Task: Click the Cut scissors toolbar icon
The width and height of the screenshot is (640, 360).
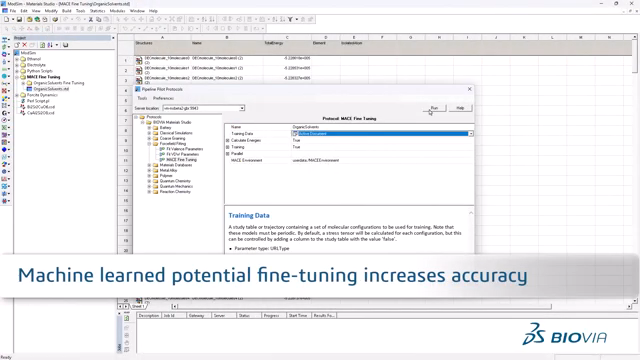Action: (91, 19)
